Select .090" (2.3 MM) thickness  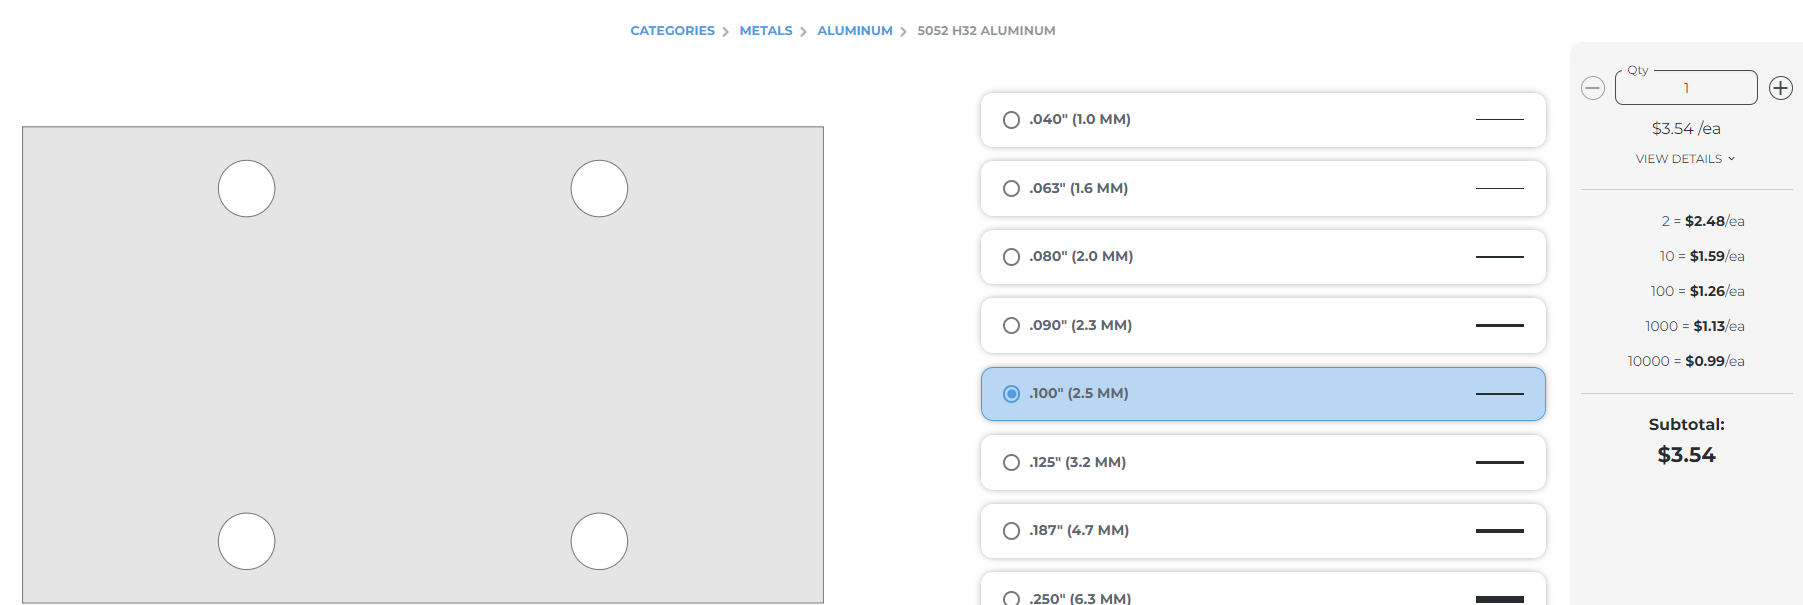coord(1012,326)
